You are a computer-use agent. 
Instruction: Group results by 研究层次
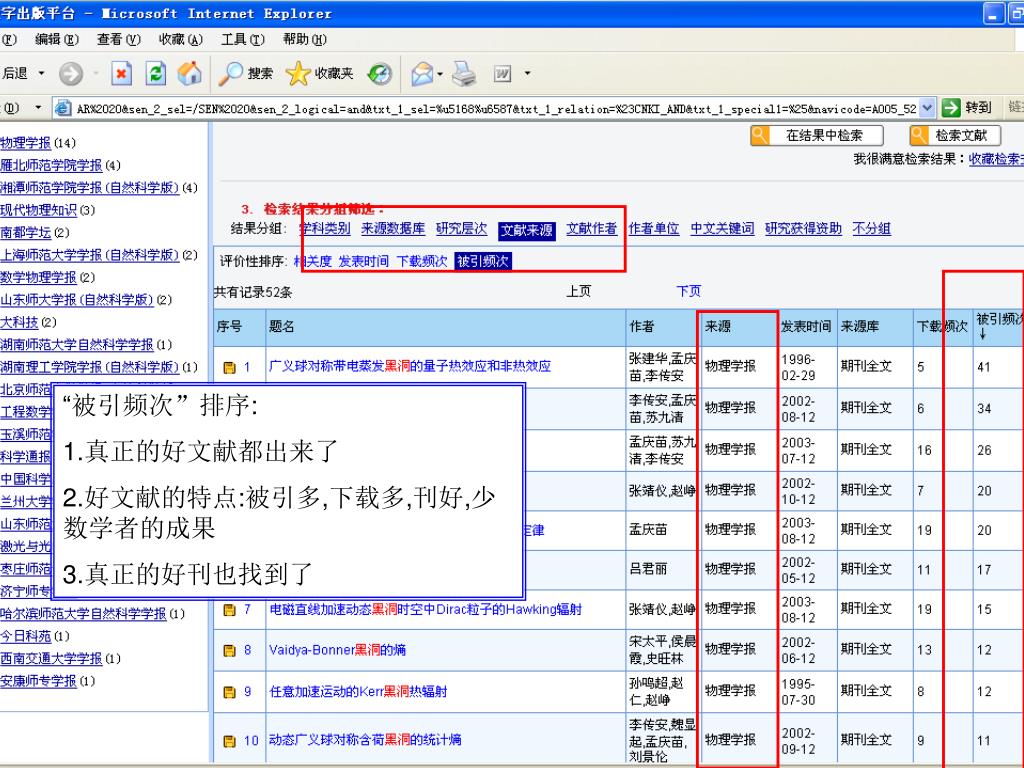coord(462,229)
